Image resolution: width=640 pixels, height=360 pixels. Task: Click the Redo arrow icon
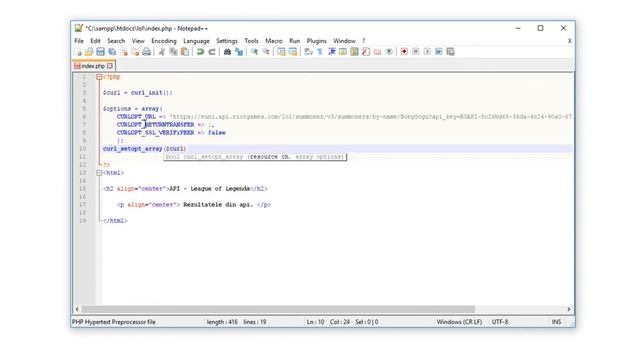(x=212, y=52)
